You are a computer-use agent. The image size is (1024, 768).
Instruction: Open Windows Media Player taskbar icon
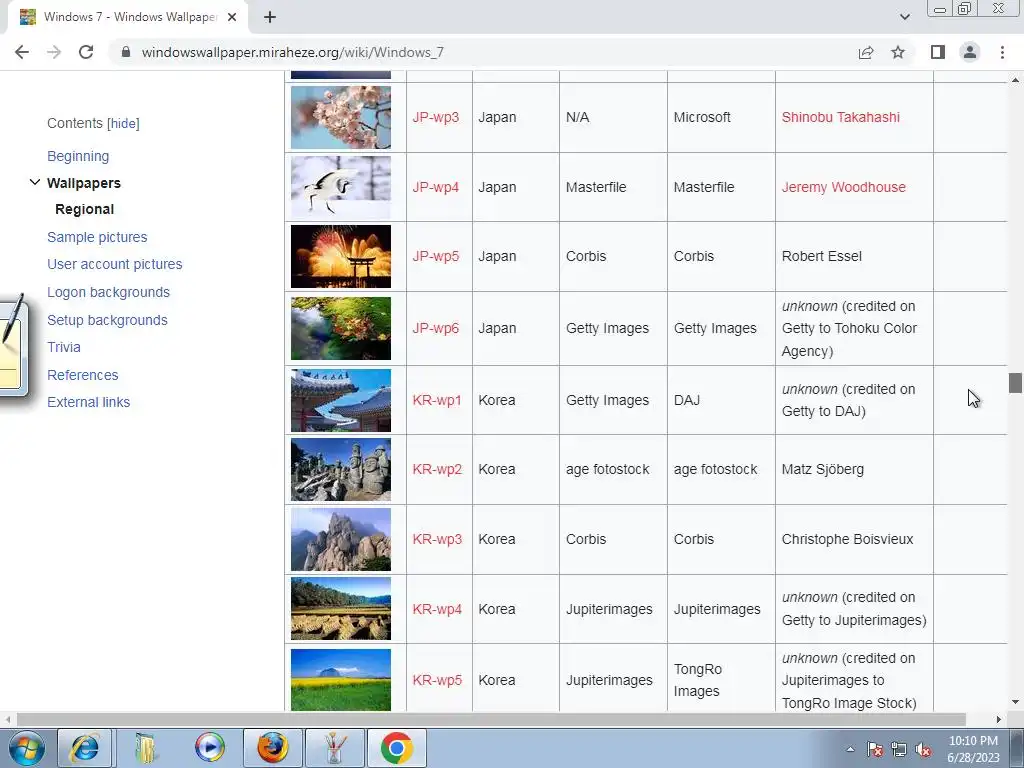210,748
